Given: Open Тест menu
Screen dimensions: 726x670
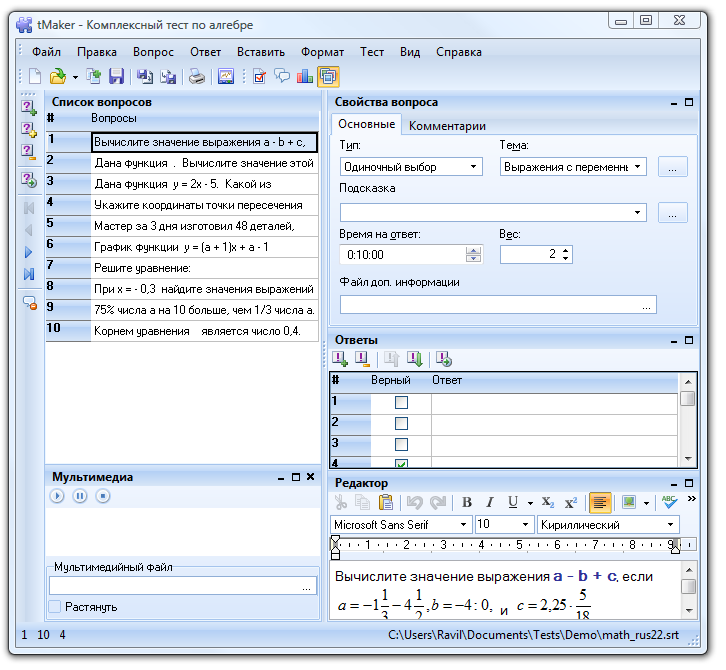Looking at the screenshot, I should point(372,52).
